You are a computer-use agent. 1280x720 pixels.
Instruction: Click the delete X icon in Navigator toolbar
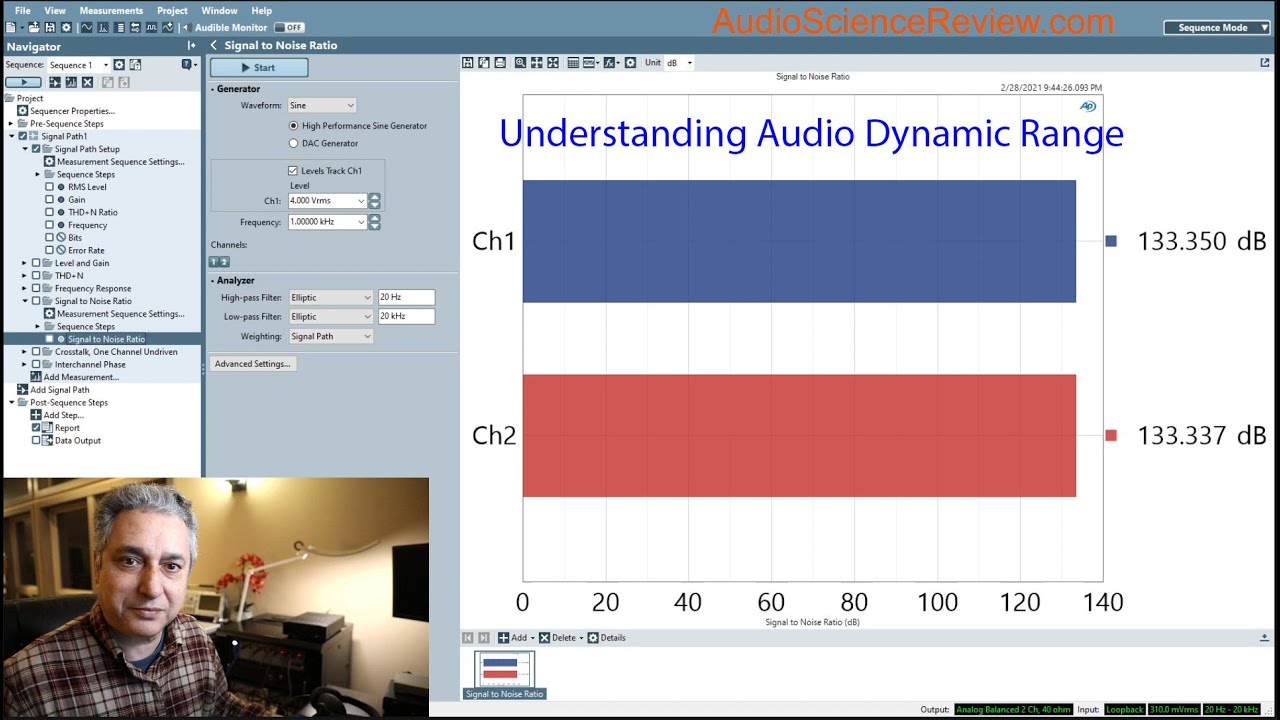pyautogui.click(x=87, y=82)
